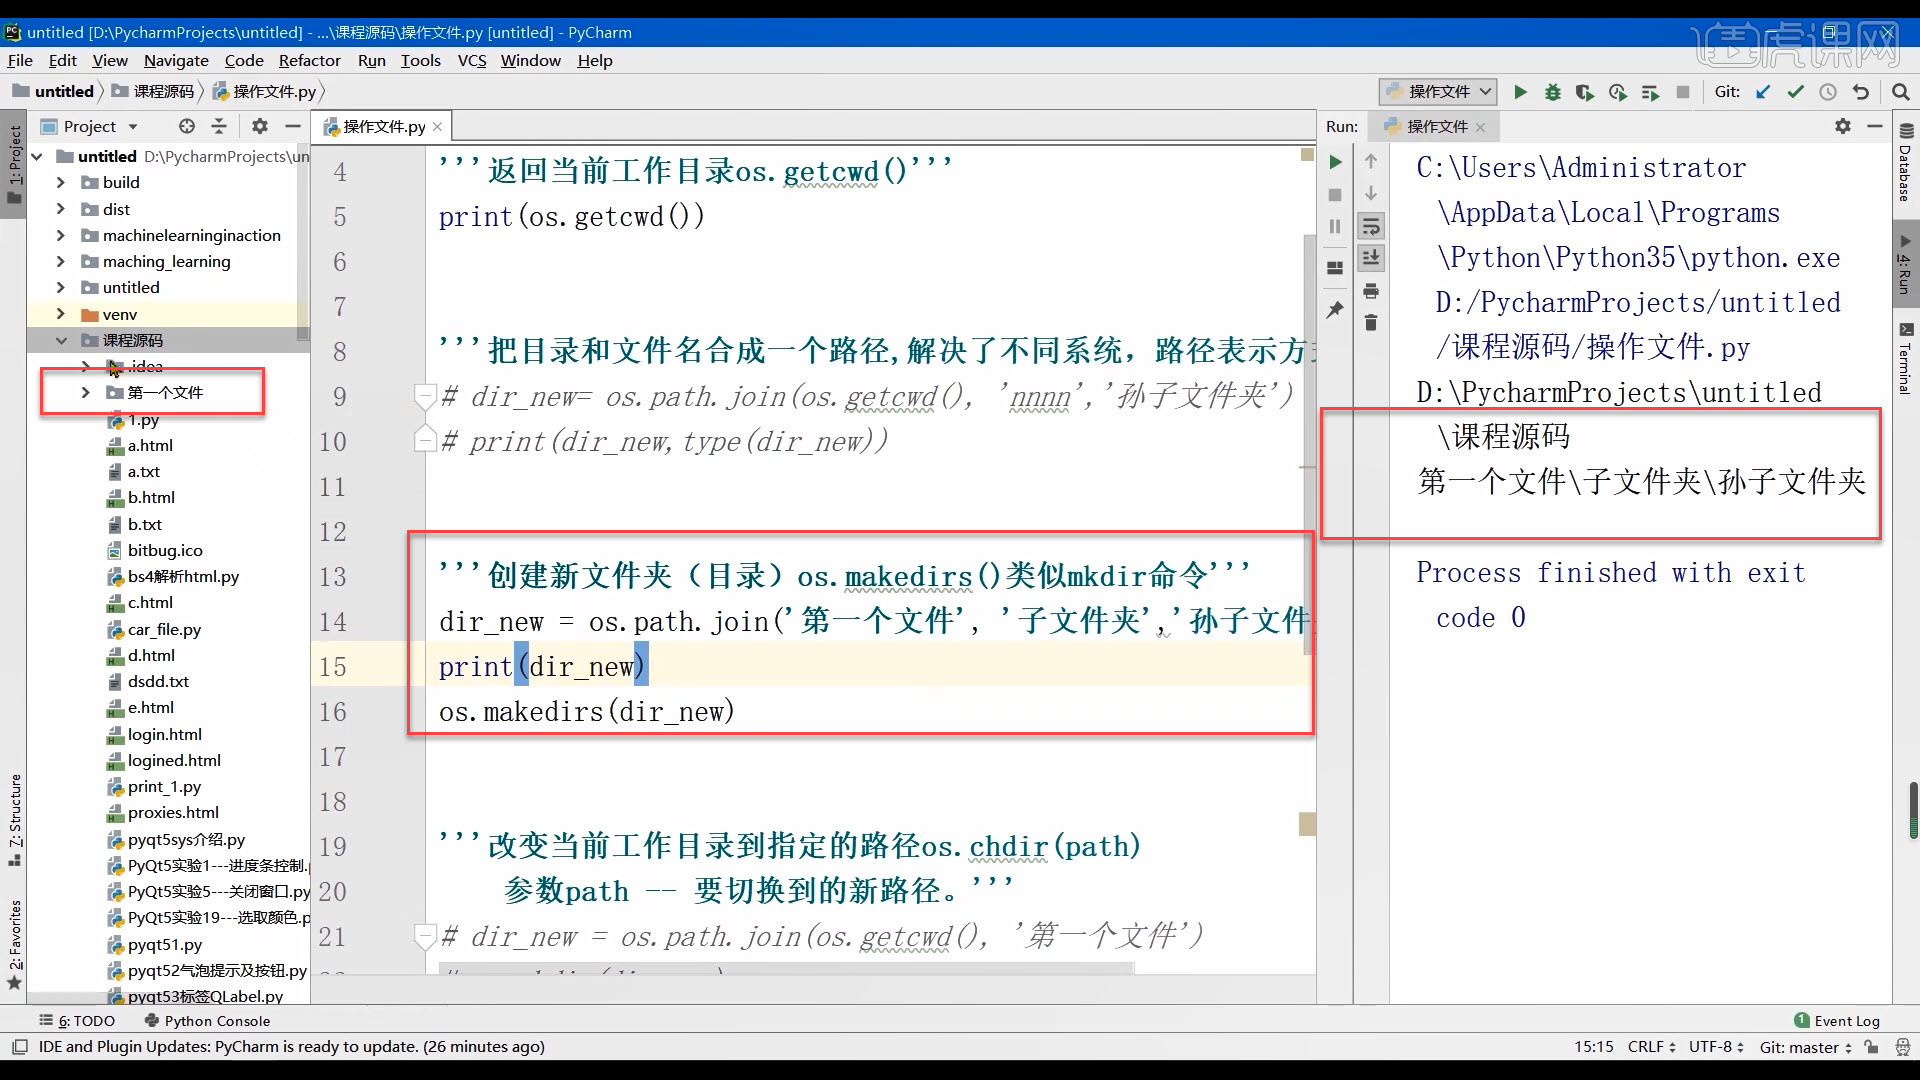Open search everywhere with magnifier icon
The image size is (1920, 1080).
click(1900, 91)
